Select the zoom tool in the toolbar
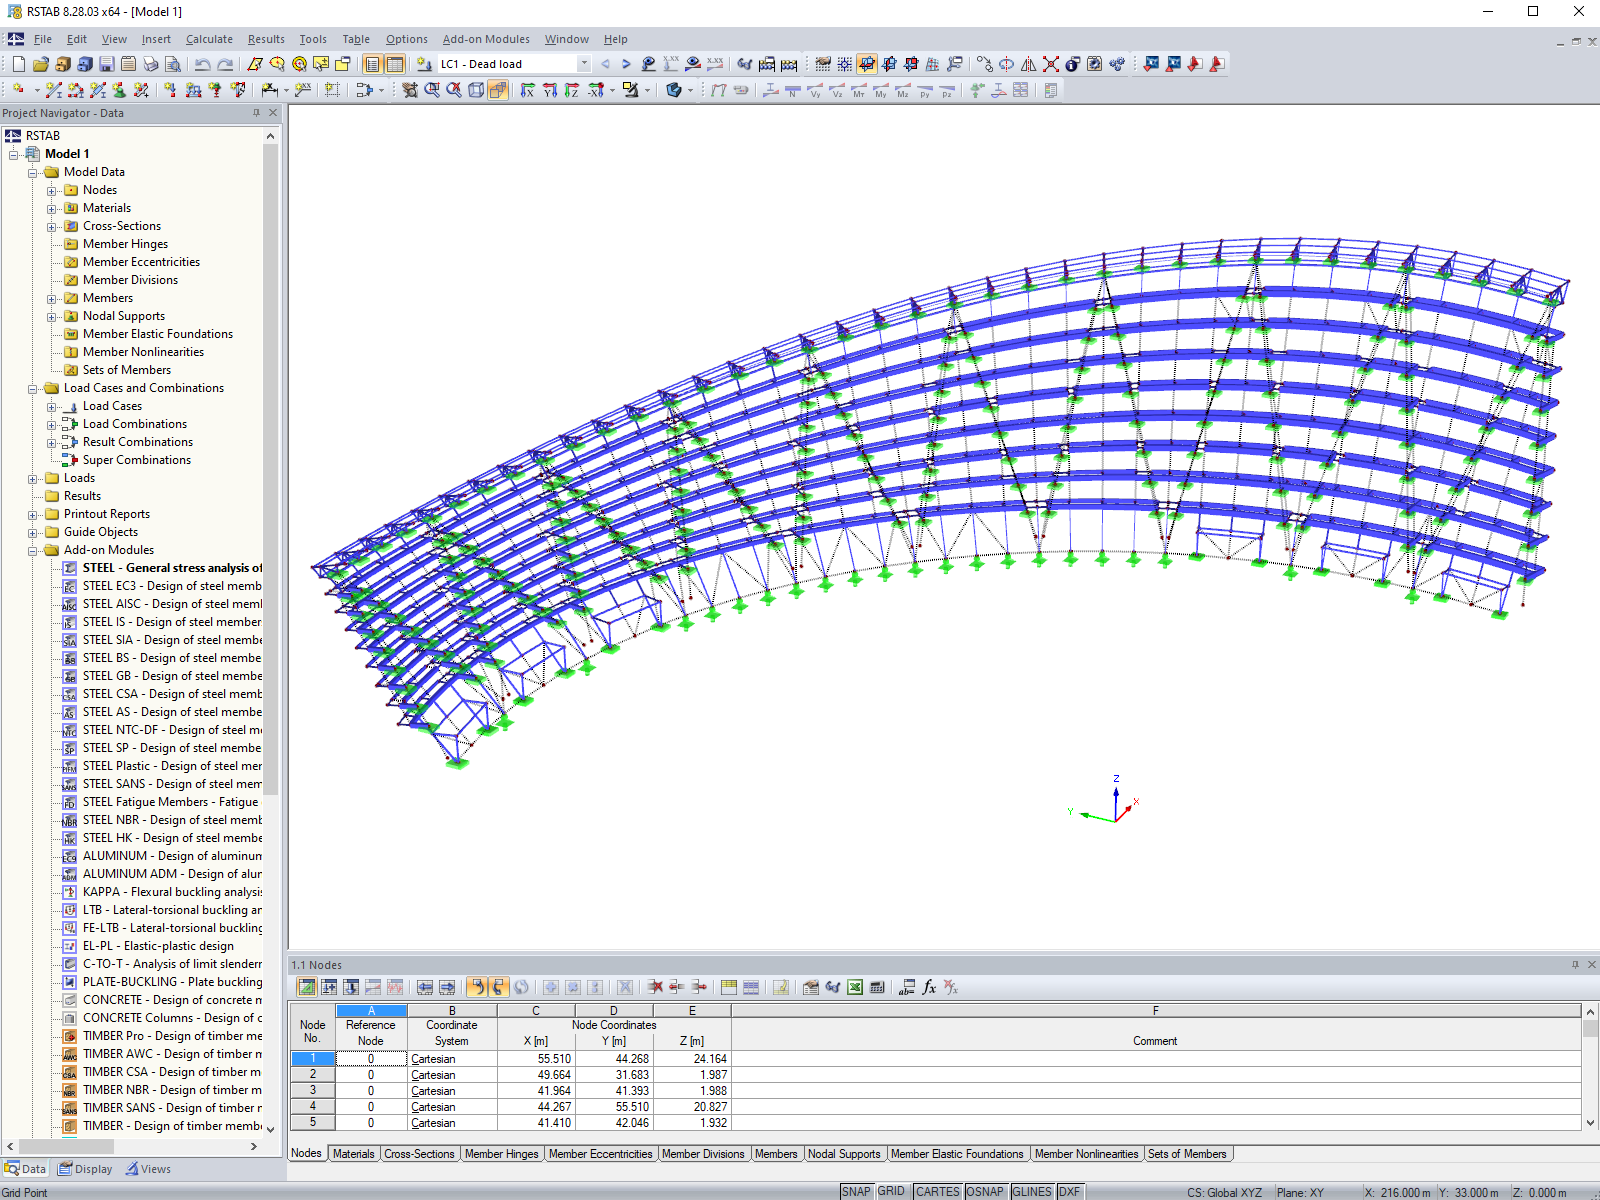 429,90
